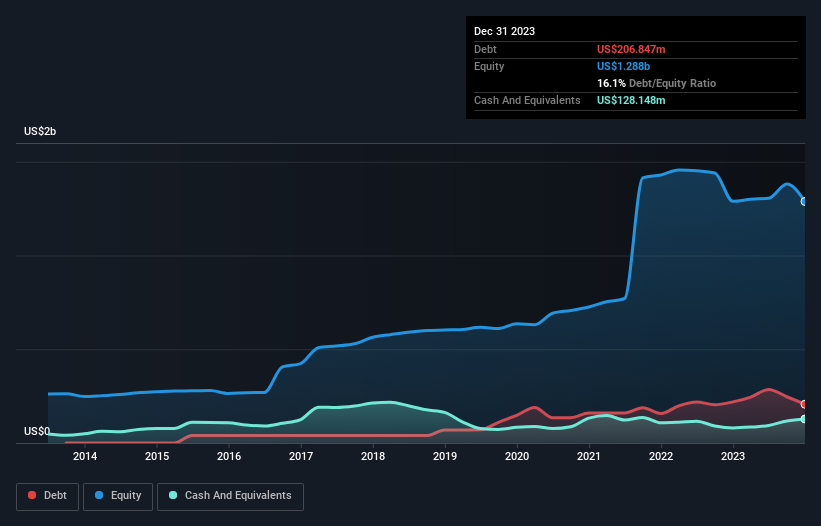The height and width of the screenshot is (526, 821).
Task: Click the US$2b y-axis label
Action: pyautogui.click(x=40, y=131)
